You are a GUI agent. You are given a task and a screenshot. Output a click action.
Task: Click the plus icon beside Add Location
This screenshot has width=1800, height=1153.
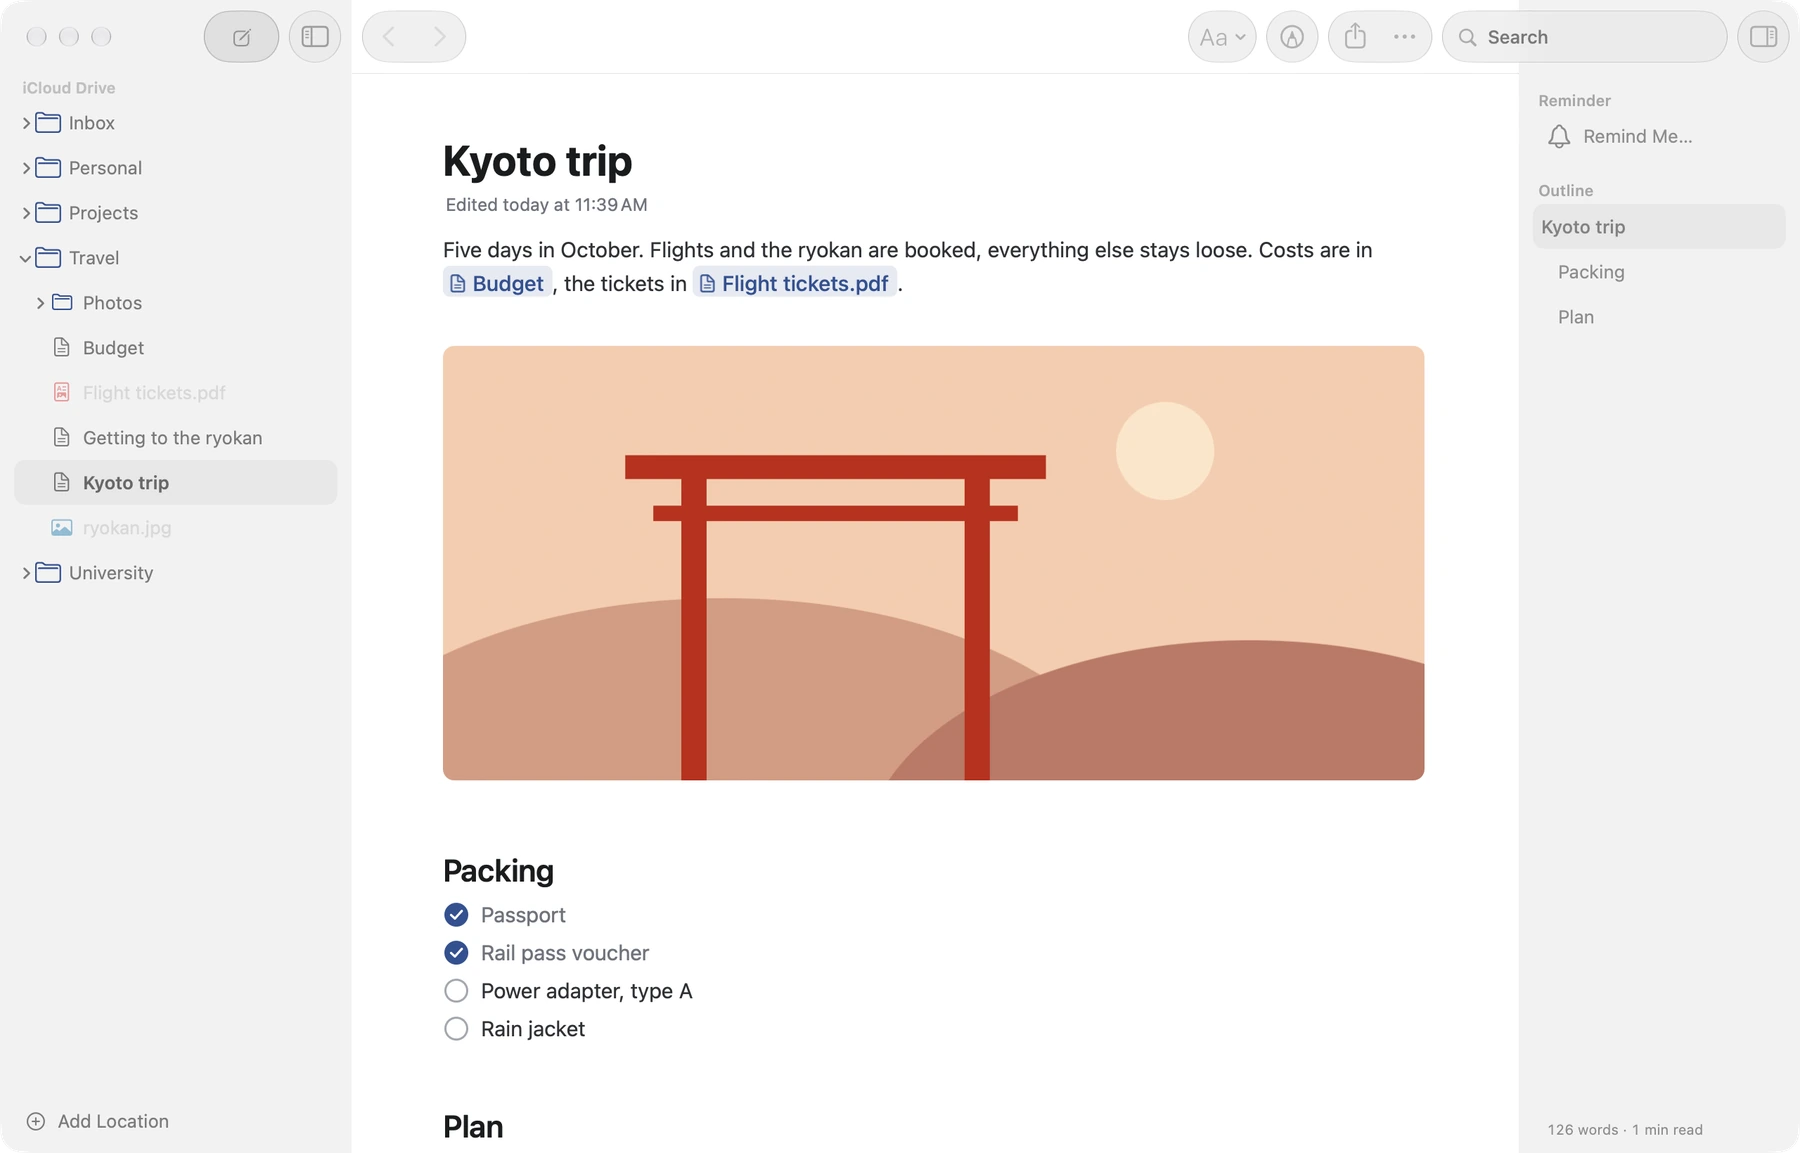coord(36,1121)
